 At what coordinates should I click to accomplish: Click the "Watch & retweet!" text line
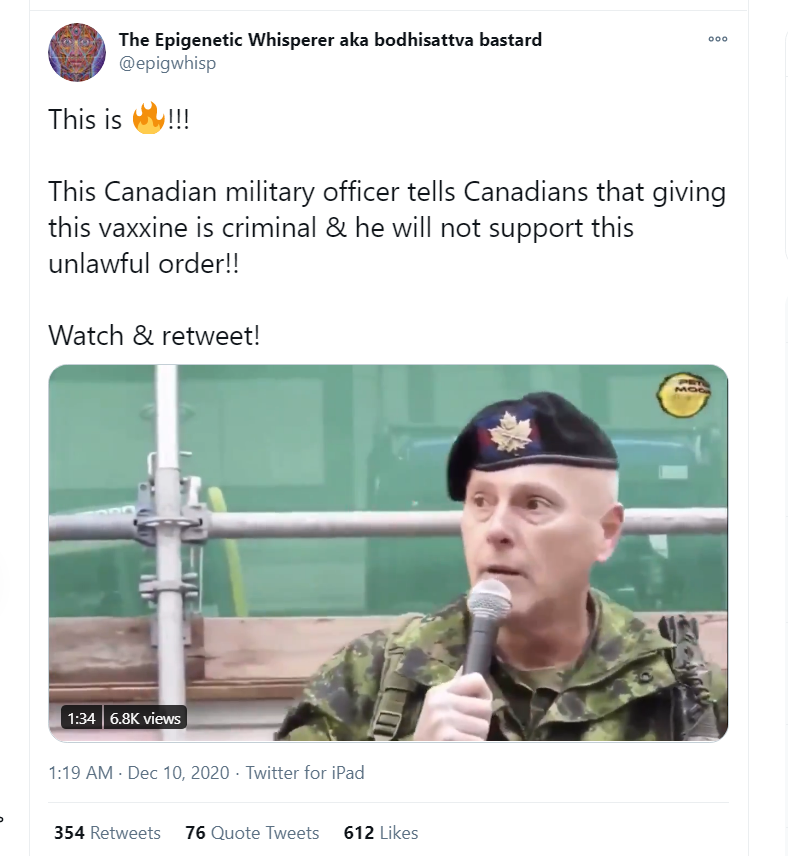click(154, 335)
